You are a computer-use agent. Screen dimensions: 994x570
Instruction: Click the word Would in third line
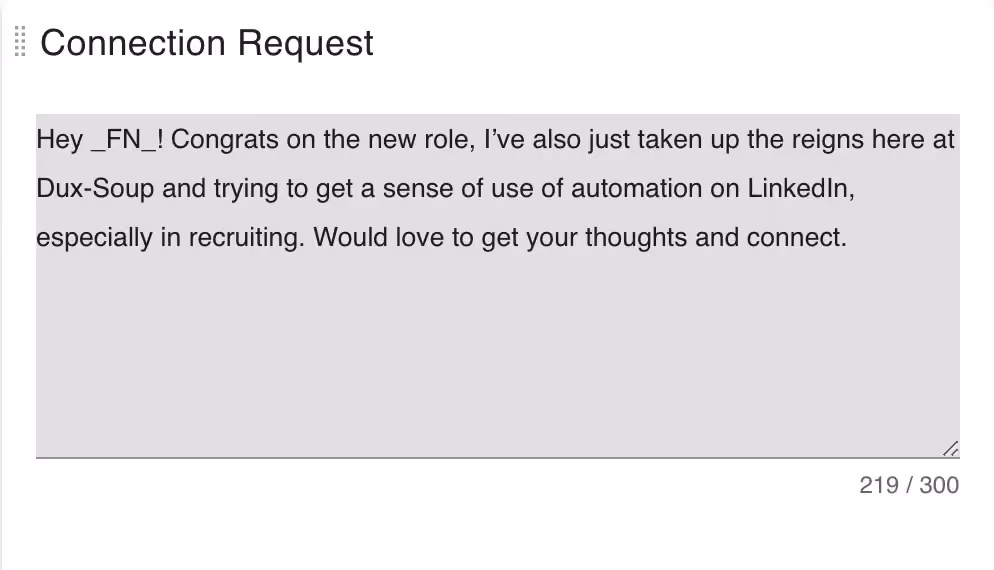point(350,238)
